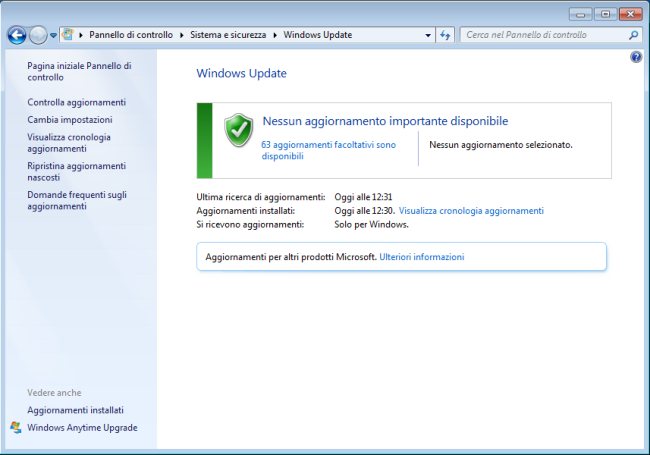Open Cambia impostazioni
The height and width of the screenshot is (455, 650).
click(70, 119)
